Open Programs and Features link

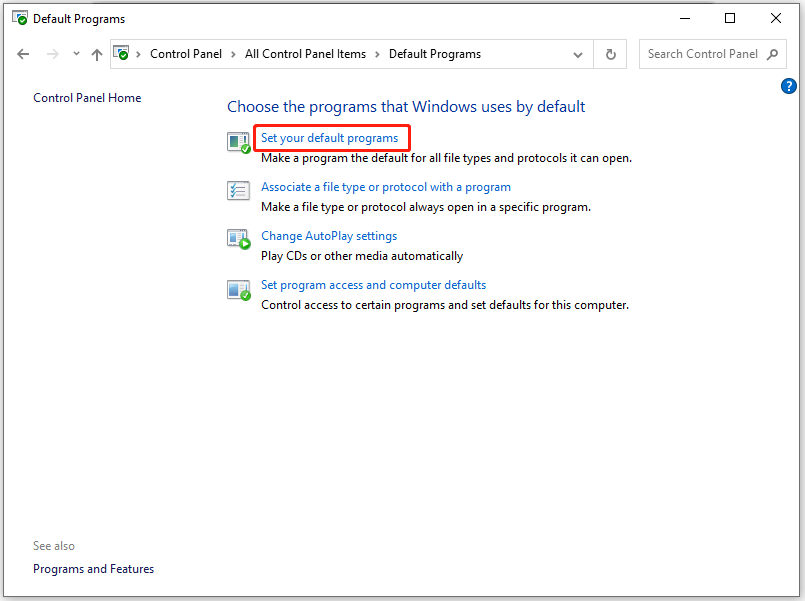[x=93, y=569]
